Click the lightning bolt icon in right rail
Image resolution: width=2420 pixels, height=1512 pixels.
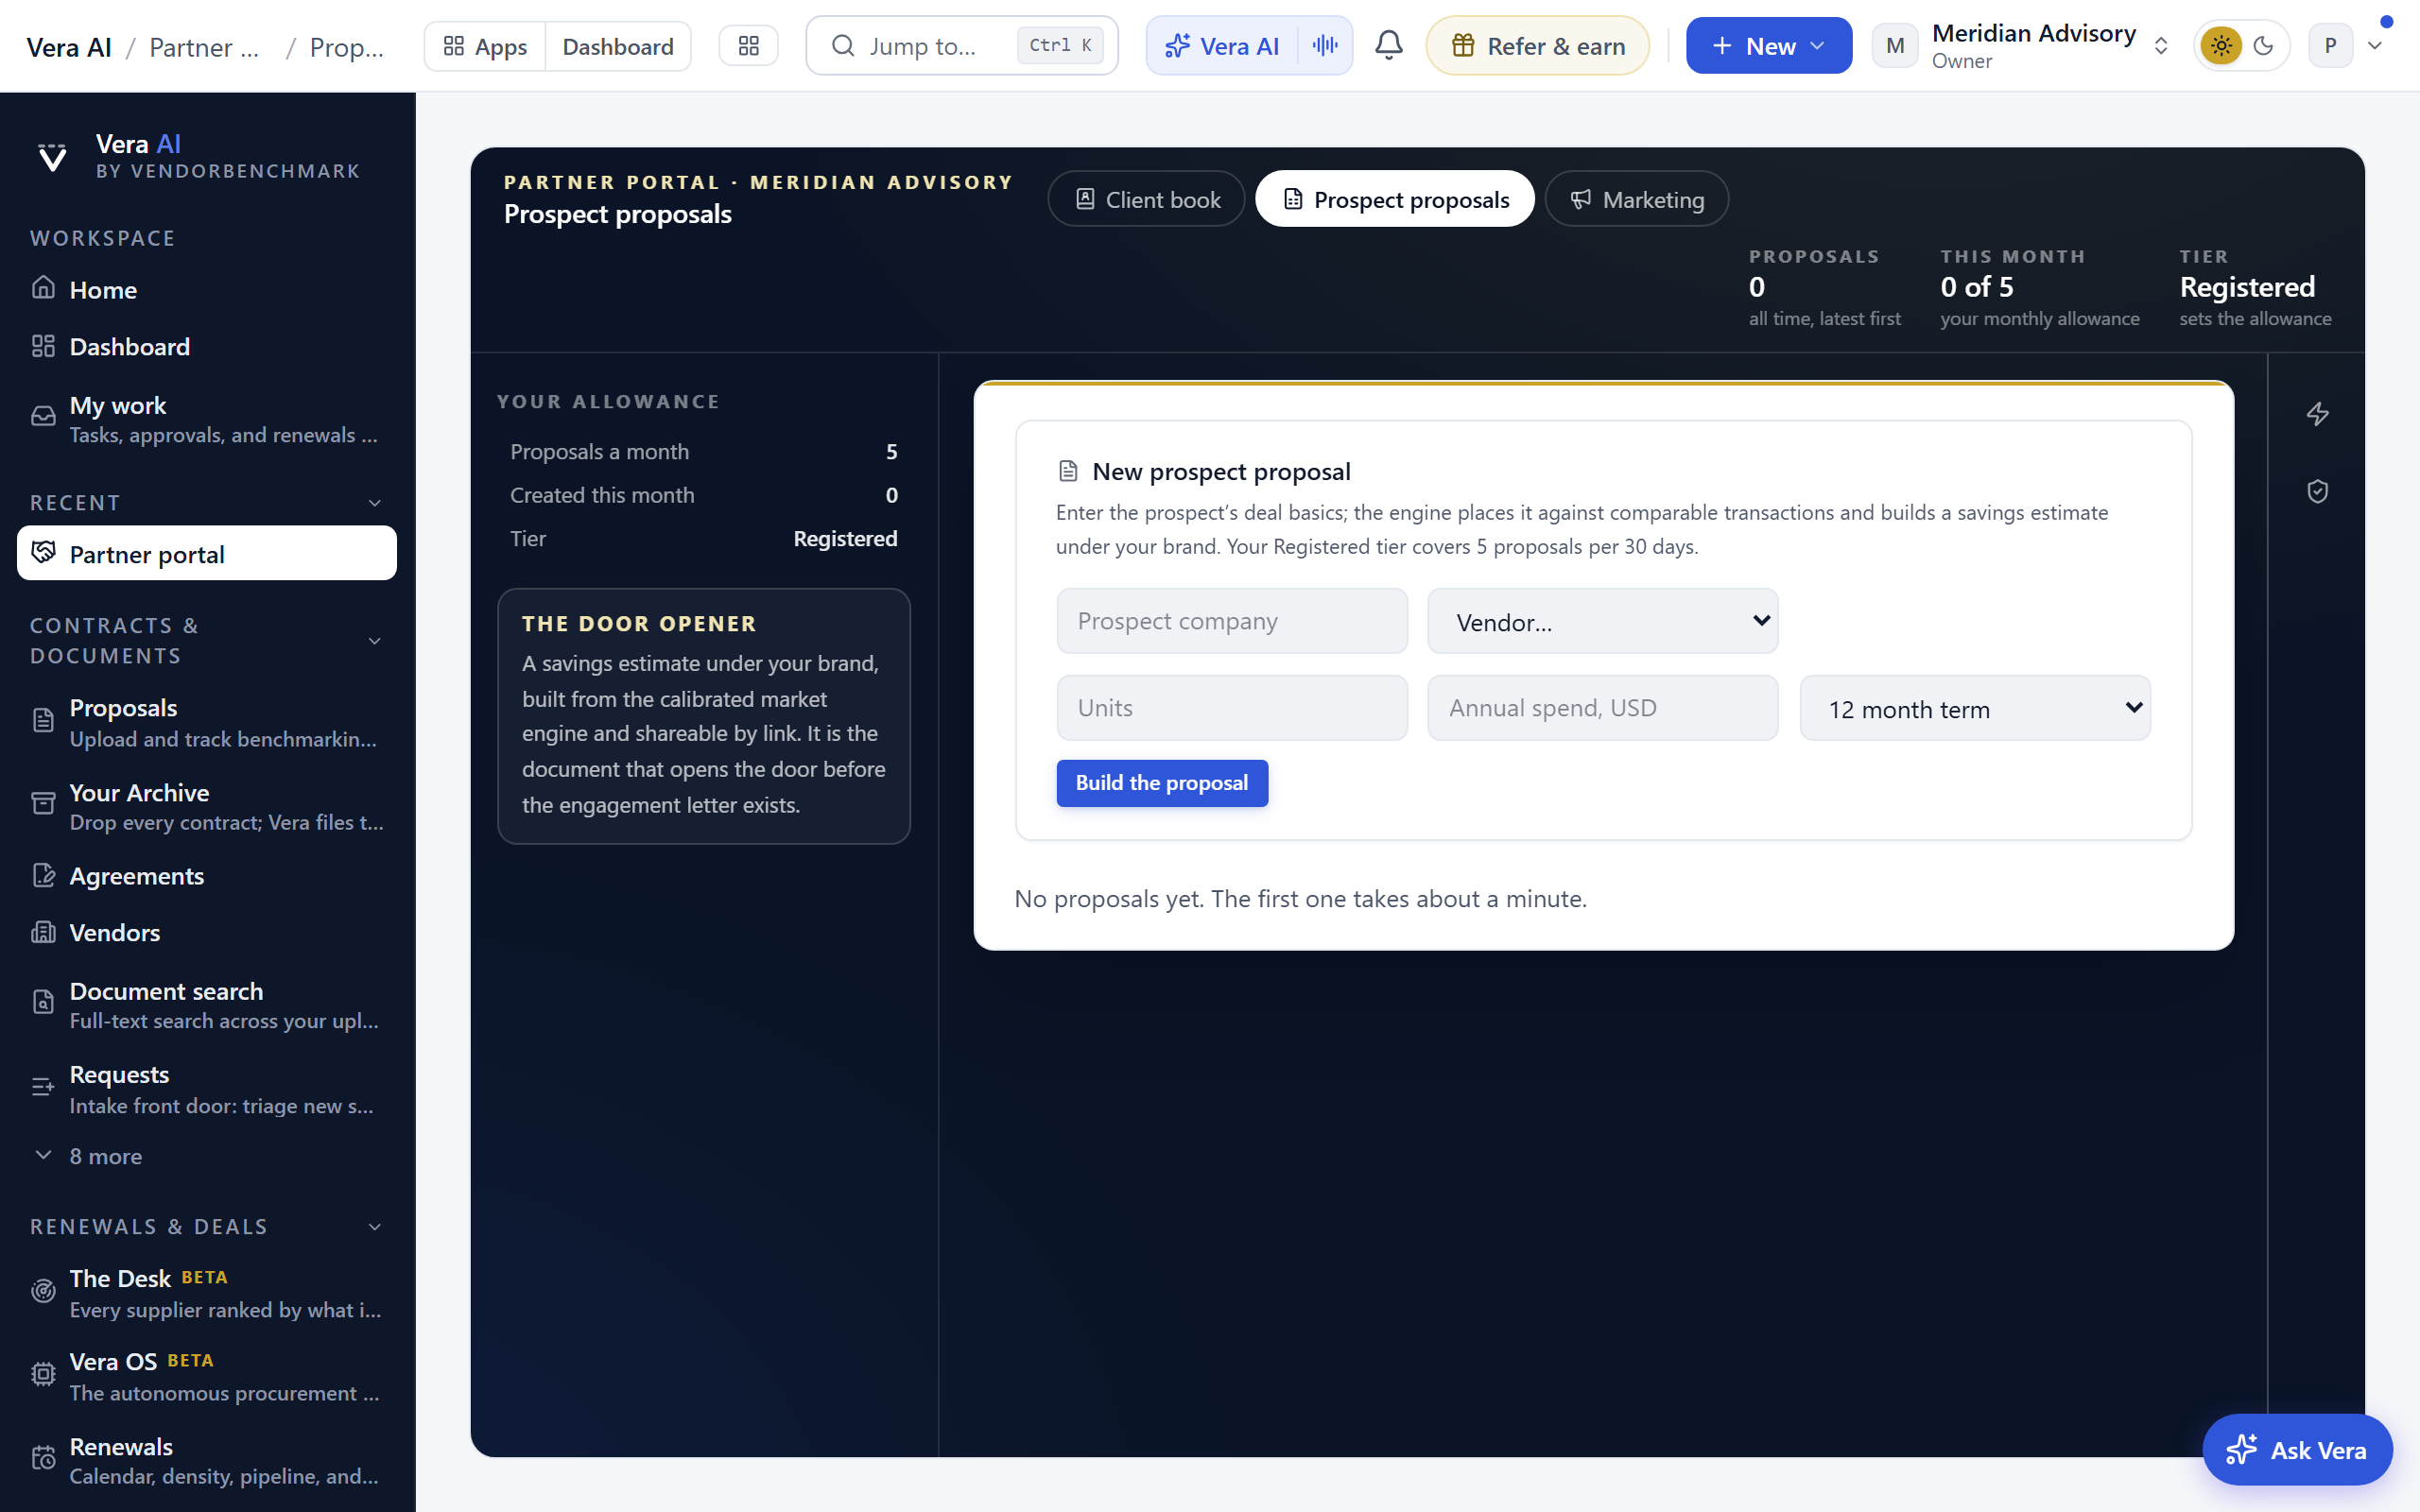(x=2317, y=414)
